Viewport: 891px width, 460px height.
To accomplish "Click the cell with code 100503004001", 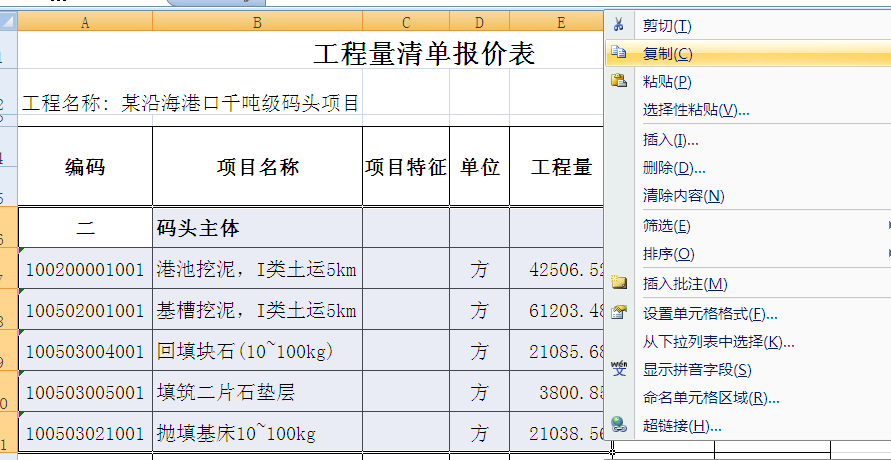I will click(x=85, y=352).
